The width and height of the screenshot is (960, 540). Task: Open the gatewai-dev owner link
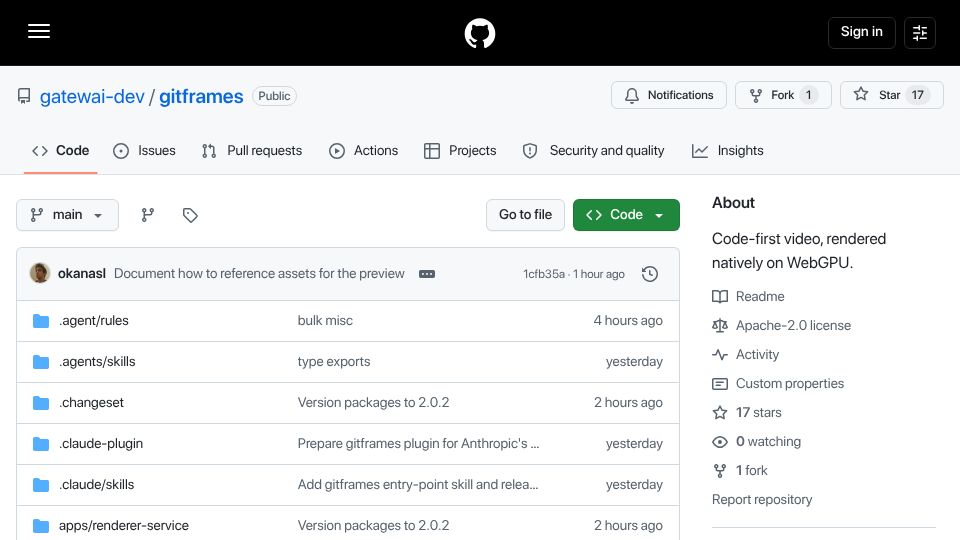point(92,96)
